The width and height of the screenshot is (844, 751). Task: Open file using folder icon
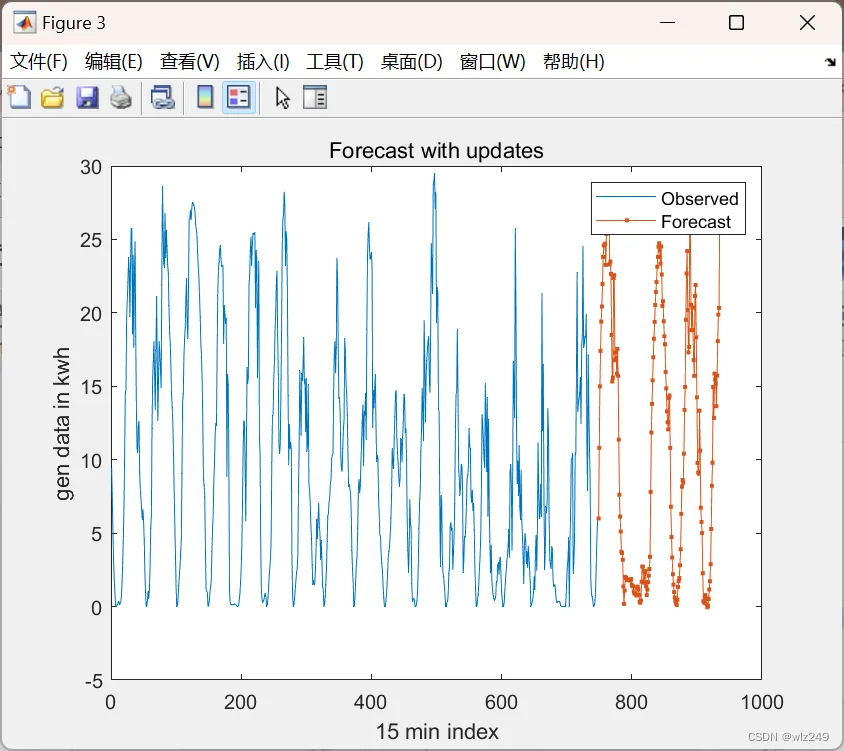click(53, 97)
